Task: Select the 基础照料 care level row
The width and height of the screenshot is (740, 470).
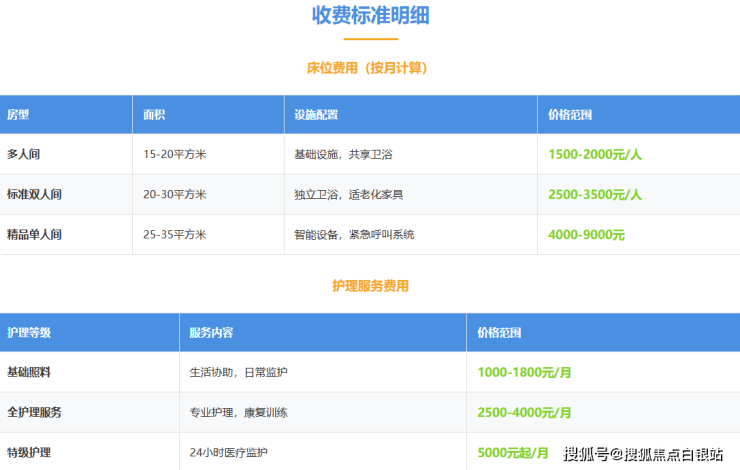Action: click(29, 372)
